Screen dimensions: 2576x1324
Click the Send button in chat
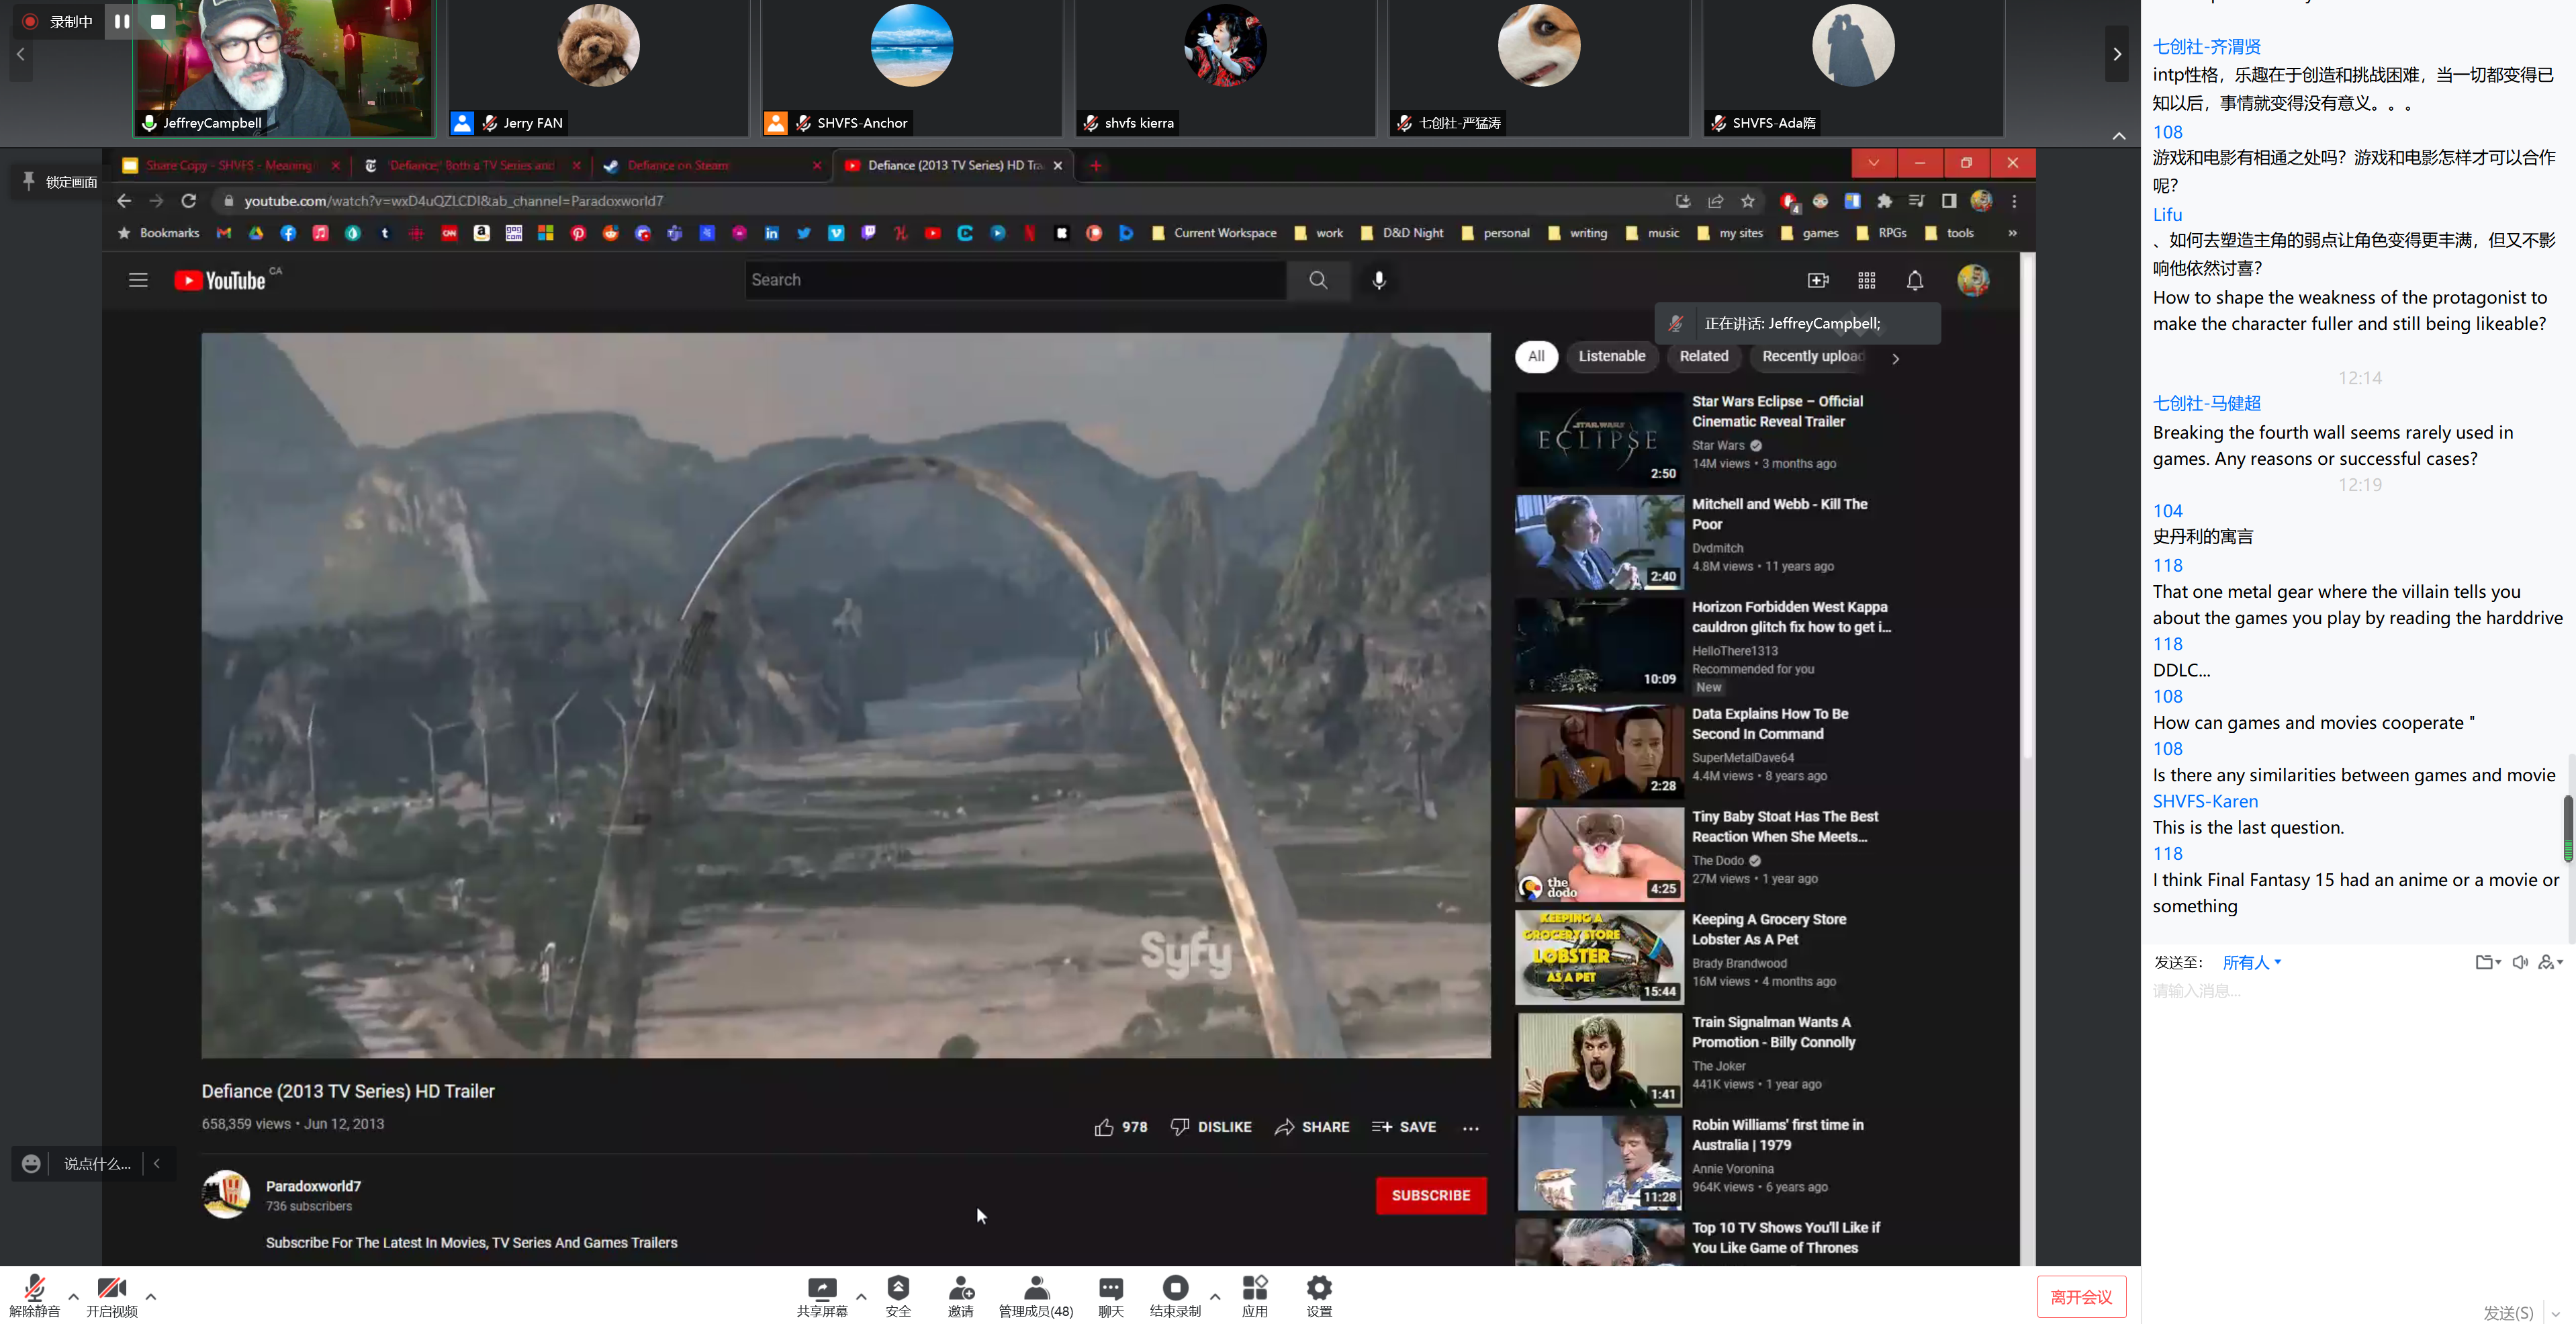pos(2507,1312)
